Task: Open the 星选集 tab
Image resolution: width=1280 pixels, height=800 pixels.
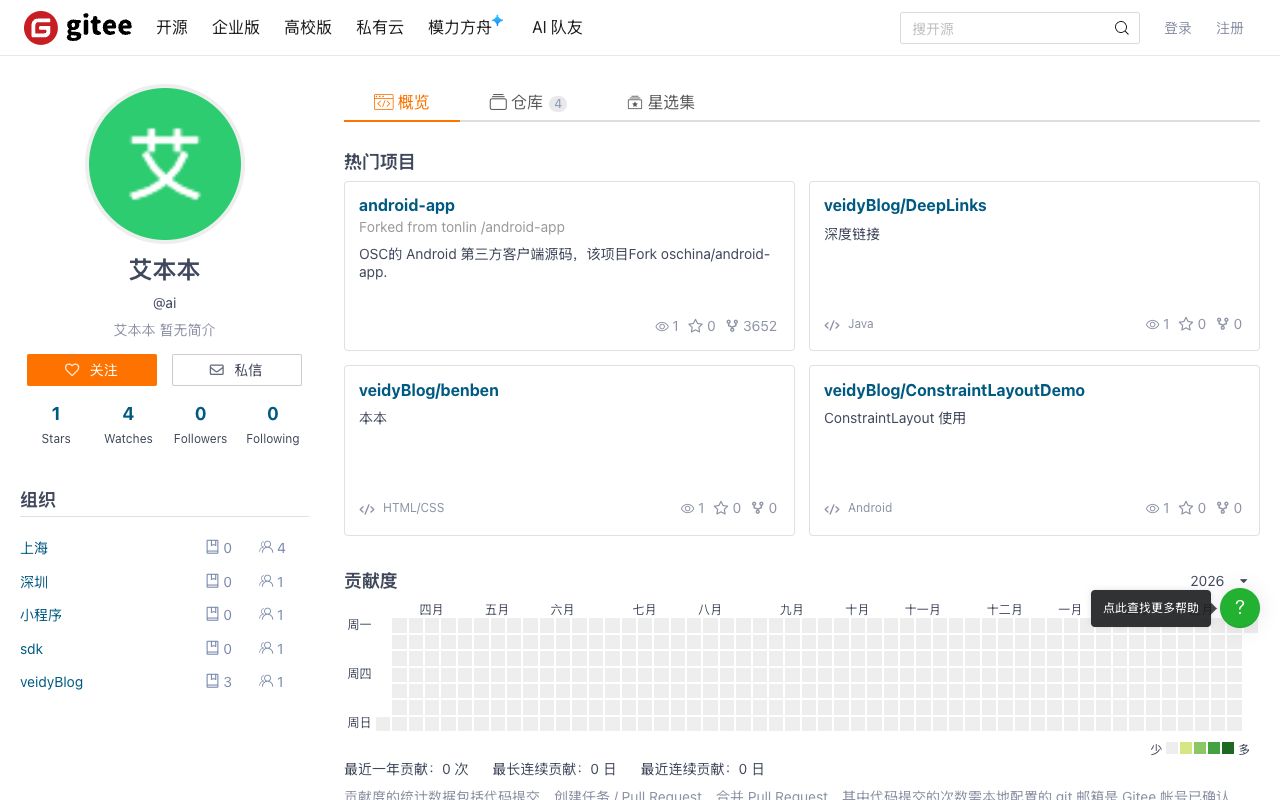Action: tap(660, 102)
